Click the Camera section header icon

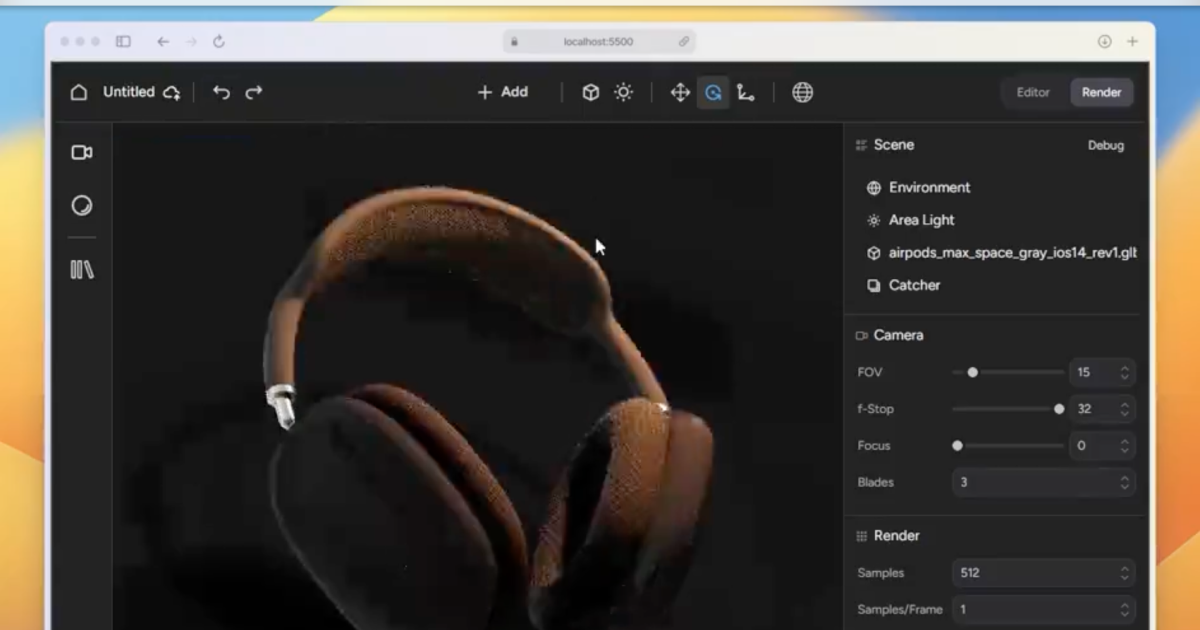tap(861, 335)
